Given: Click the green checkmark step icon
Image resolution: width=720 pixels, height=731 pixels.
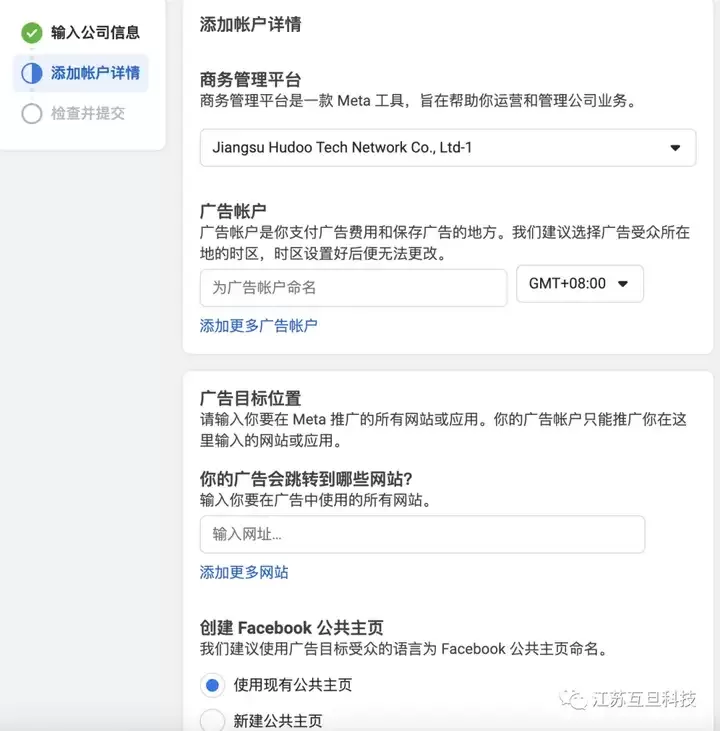Looking at the screenshot, I should click(x=32, y=33).
